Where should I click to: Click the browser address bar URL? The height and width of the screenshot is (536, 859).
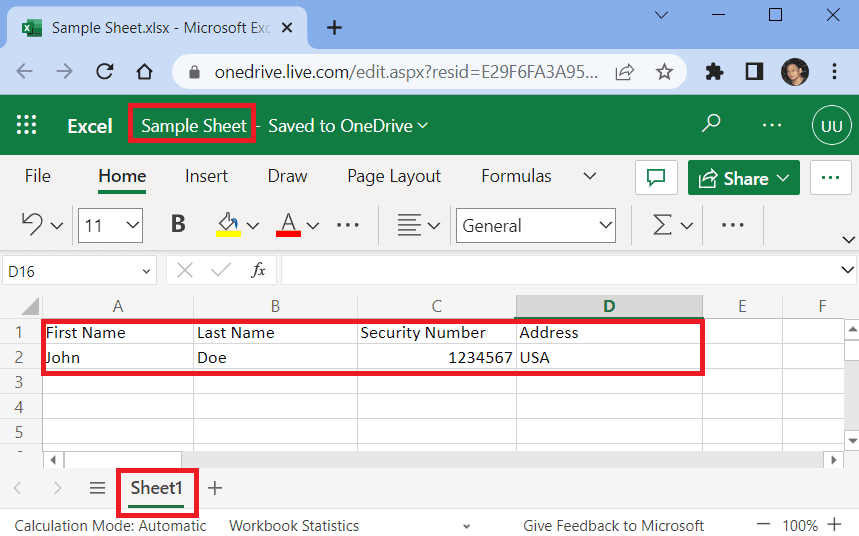coord(406,72)
